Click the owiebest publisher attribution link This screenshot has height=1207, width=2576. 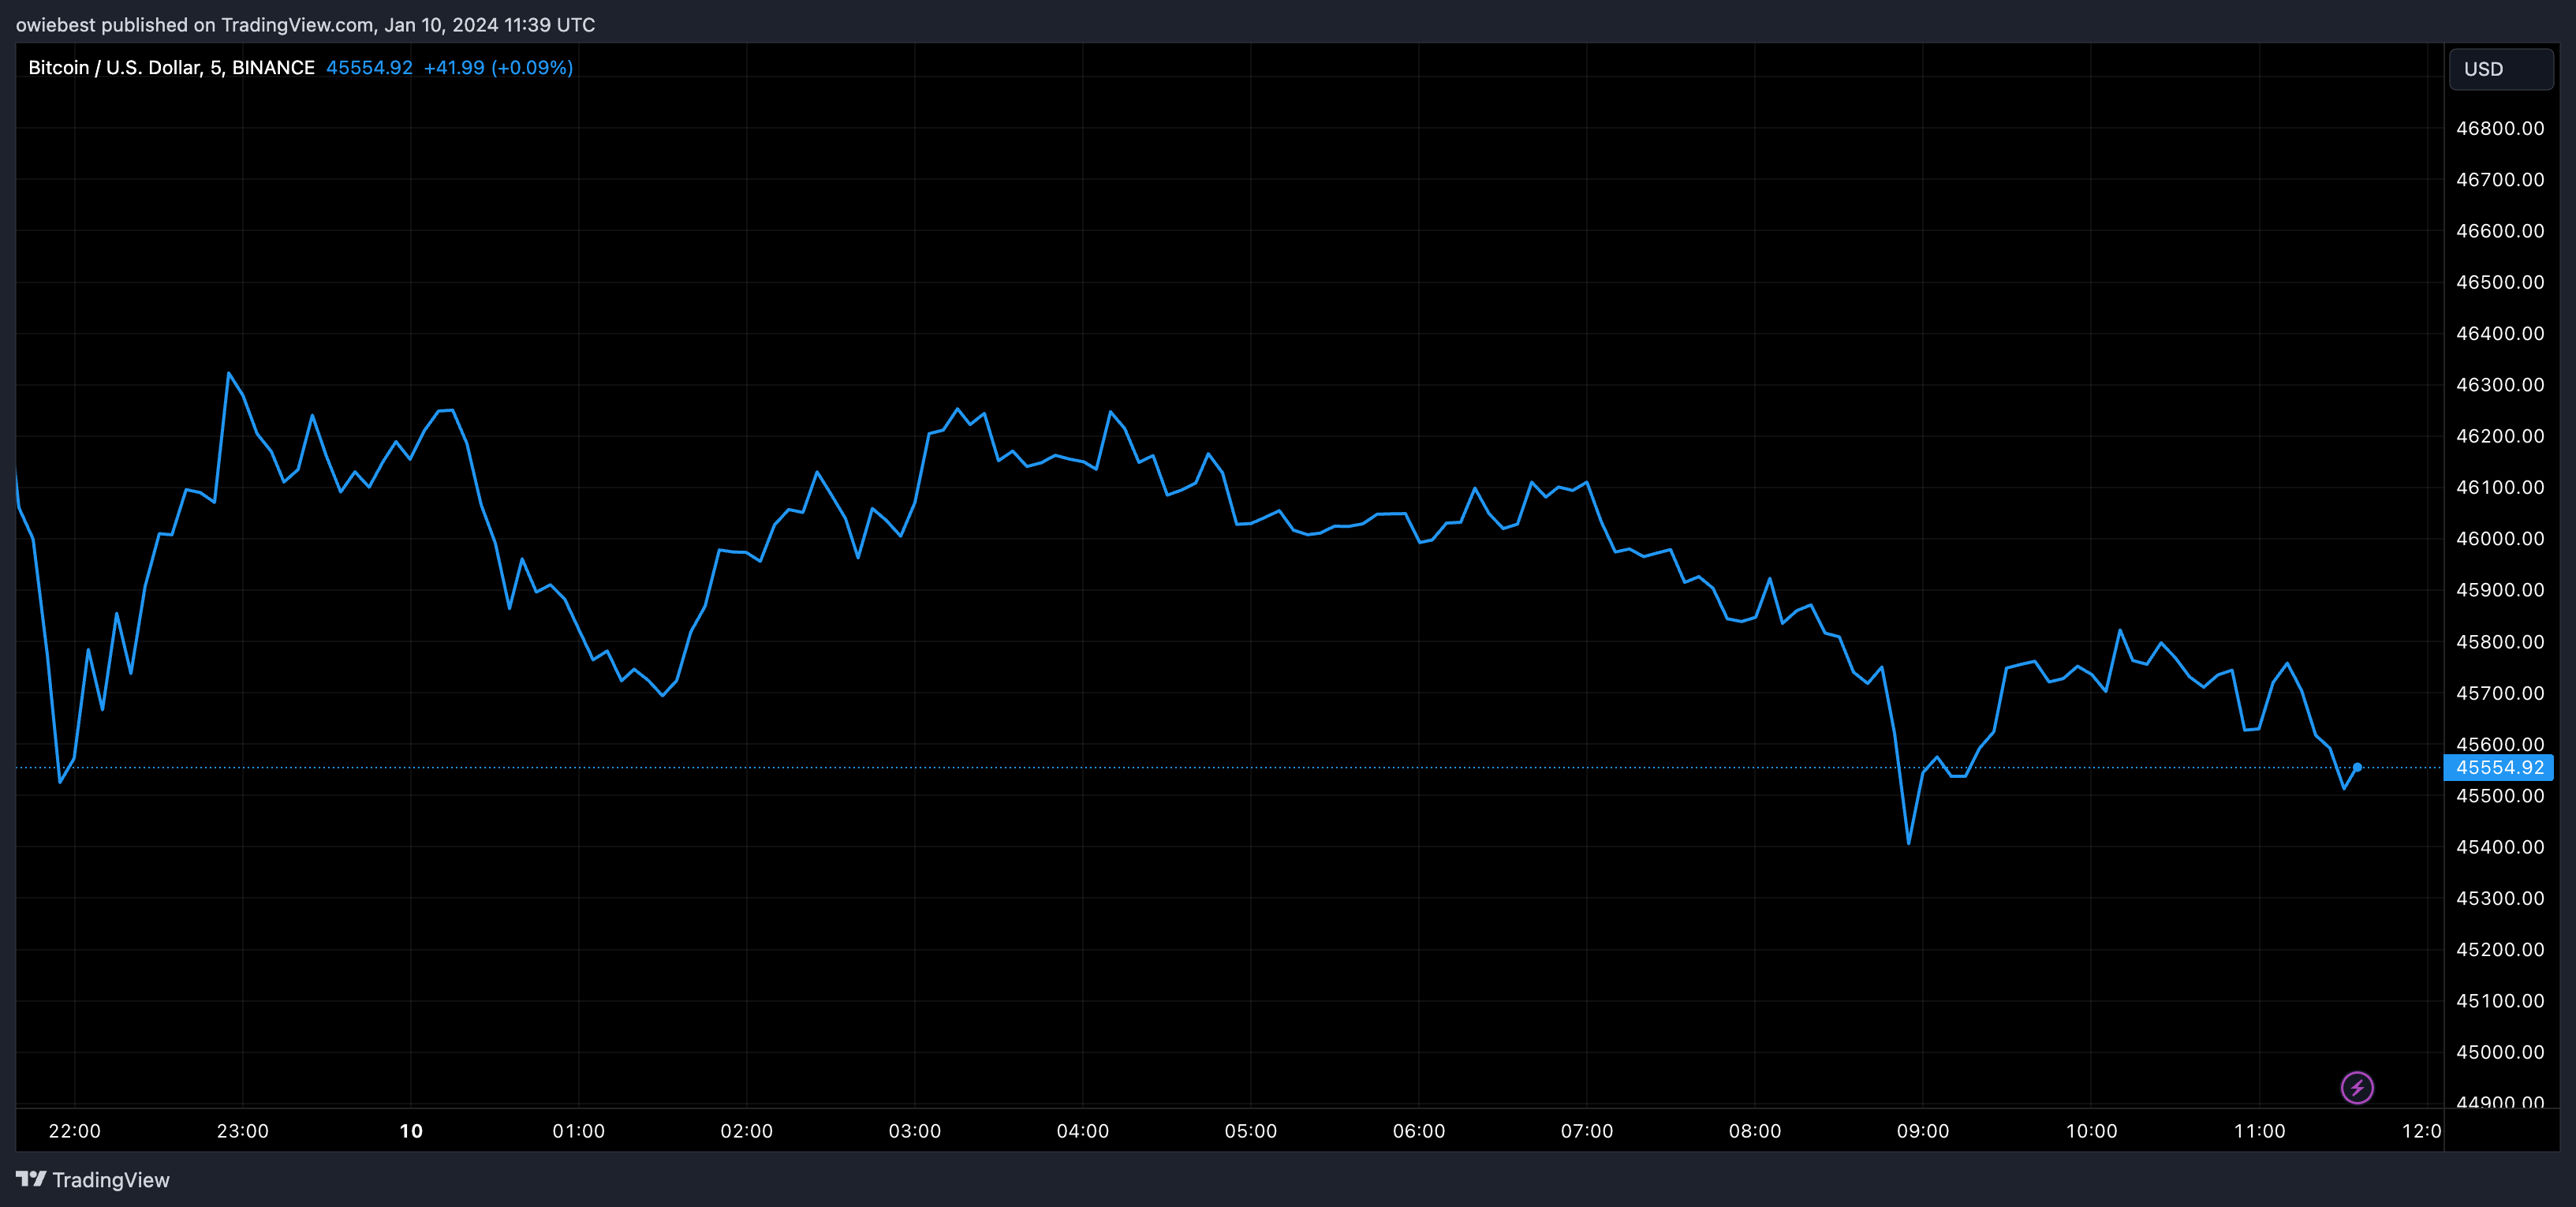coord(57,25)
